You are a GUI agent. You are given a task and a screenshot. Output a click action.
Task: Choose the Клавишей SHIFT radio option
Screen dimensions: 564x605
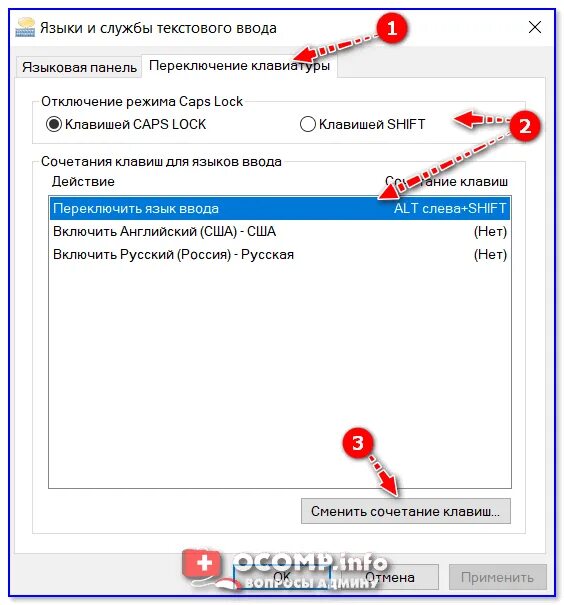(x=363, y=124)
